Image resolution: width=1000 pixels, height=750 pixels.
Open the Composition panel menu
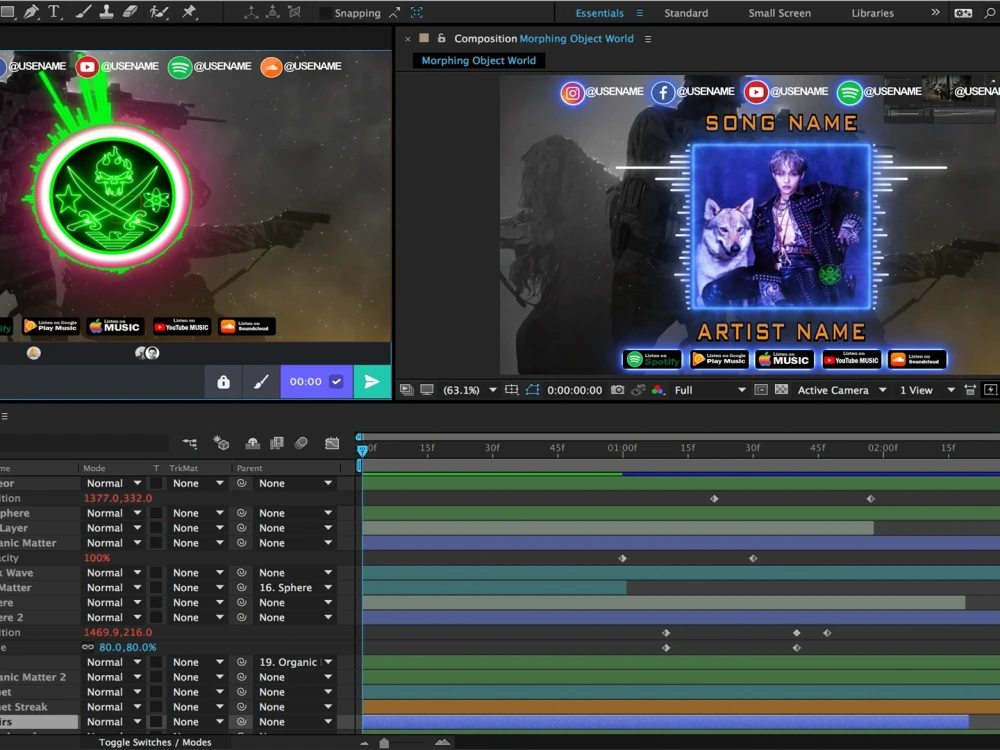(x=648, y=39)
